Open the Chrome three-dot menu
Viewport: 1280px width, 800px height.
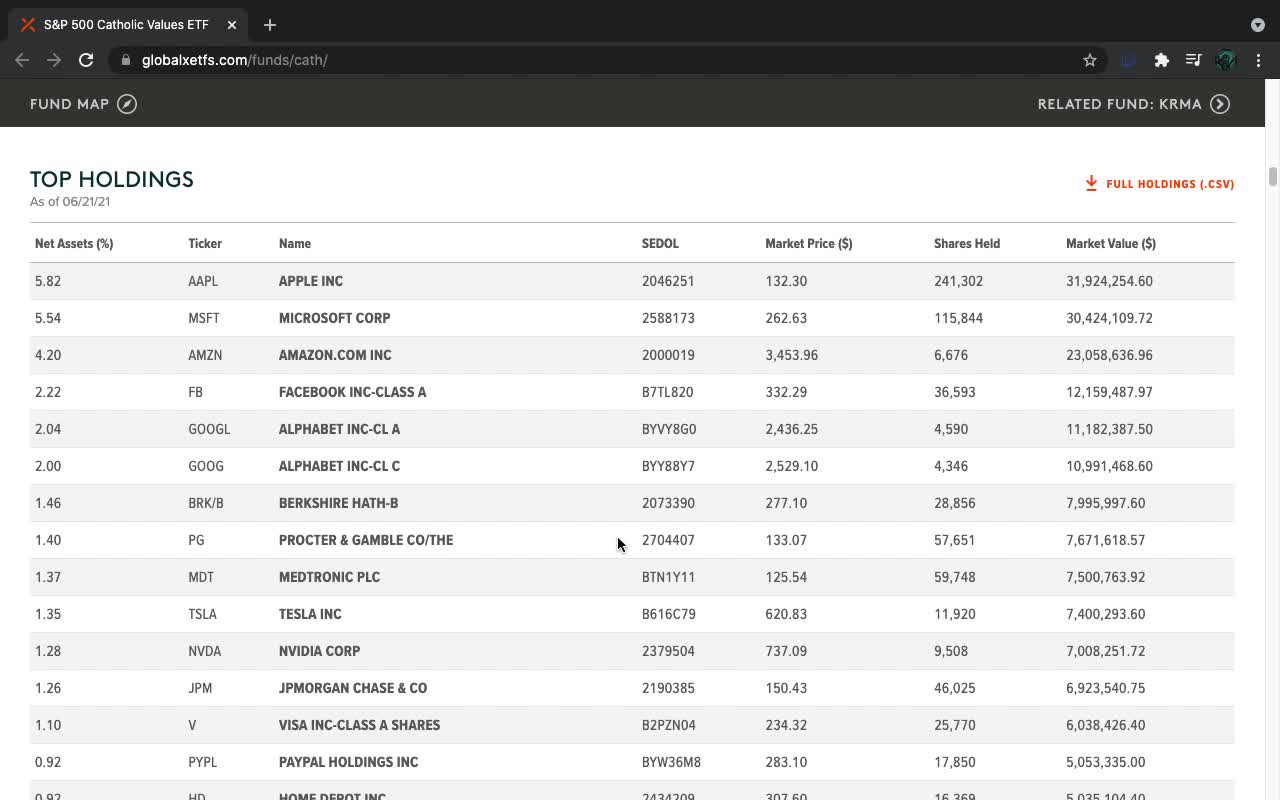pos(1258,60)
